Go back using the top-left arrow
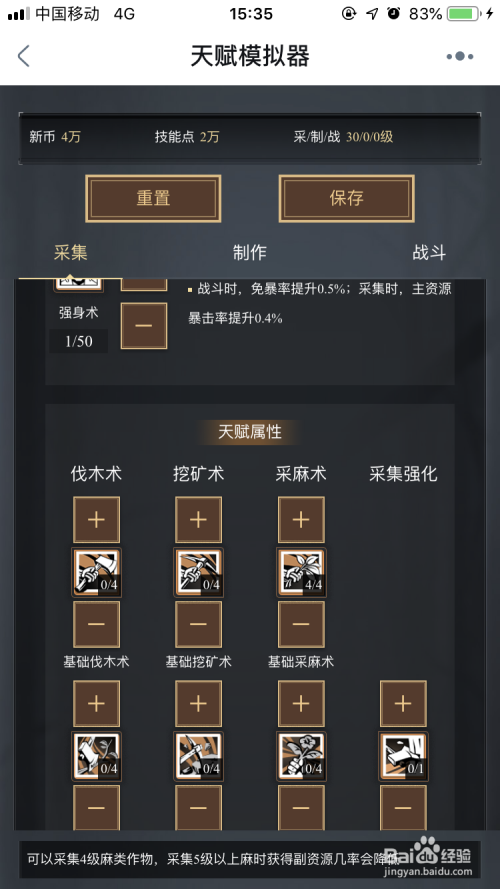500x889 pixels. point(23,56)
